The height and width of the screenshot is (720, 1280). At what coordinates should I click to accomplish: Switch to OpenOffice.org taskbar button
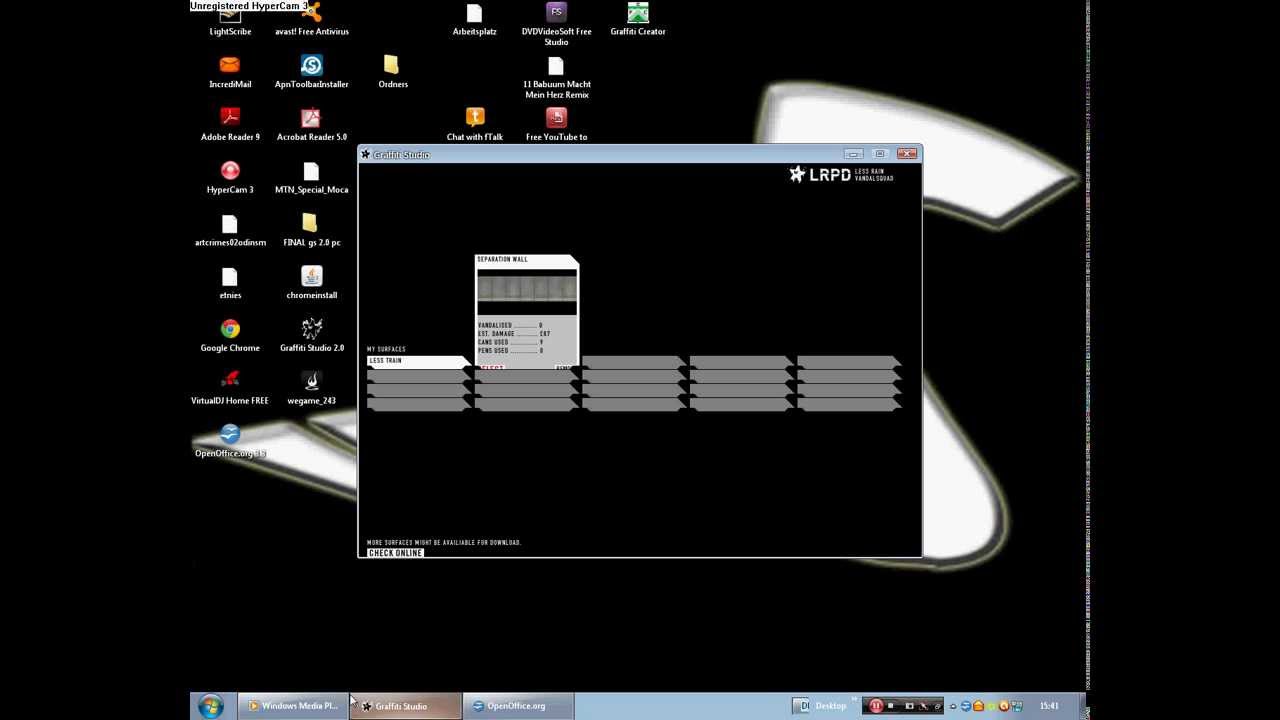(x=518, y=706)
